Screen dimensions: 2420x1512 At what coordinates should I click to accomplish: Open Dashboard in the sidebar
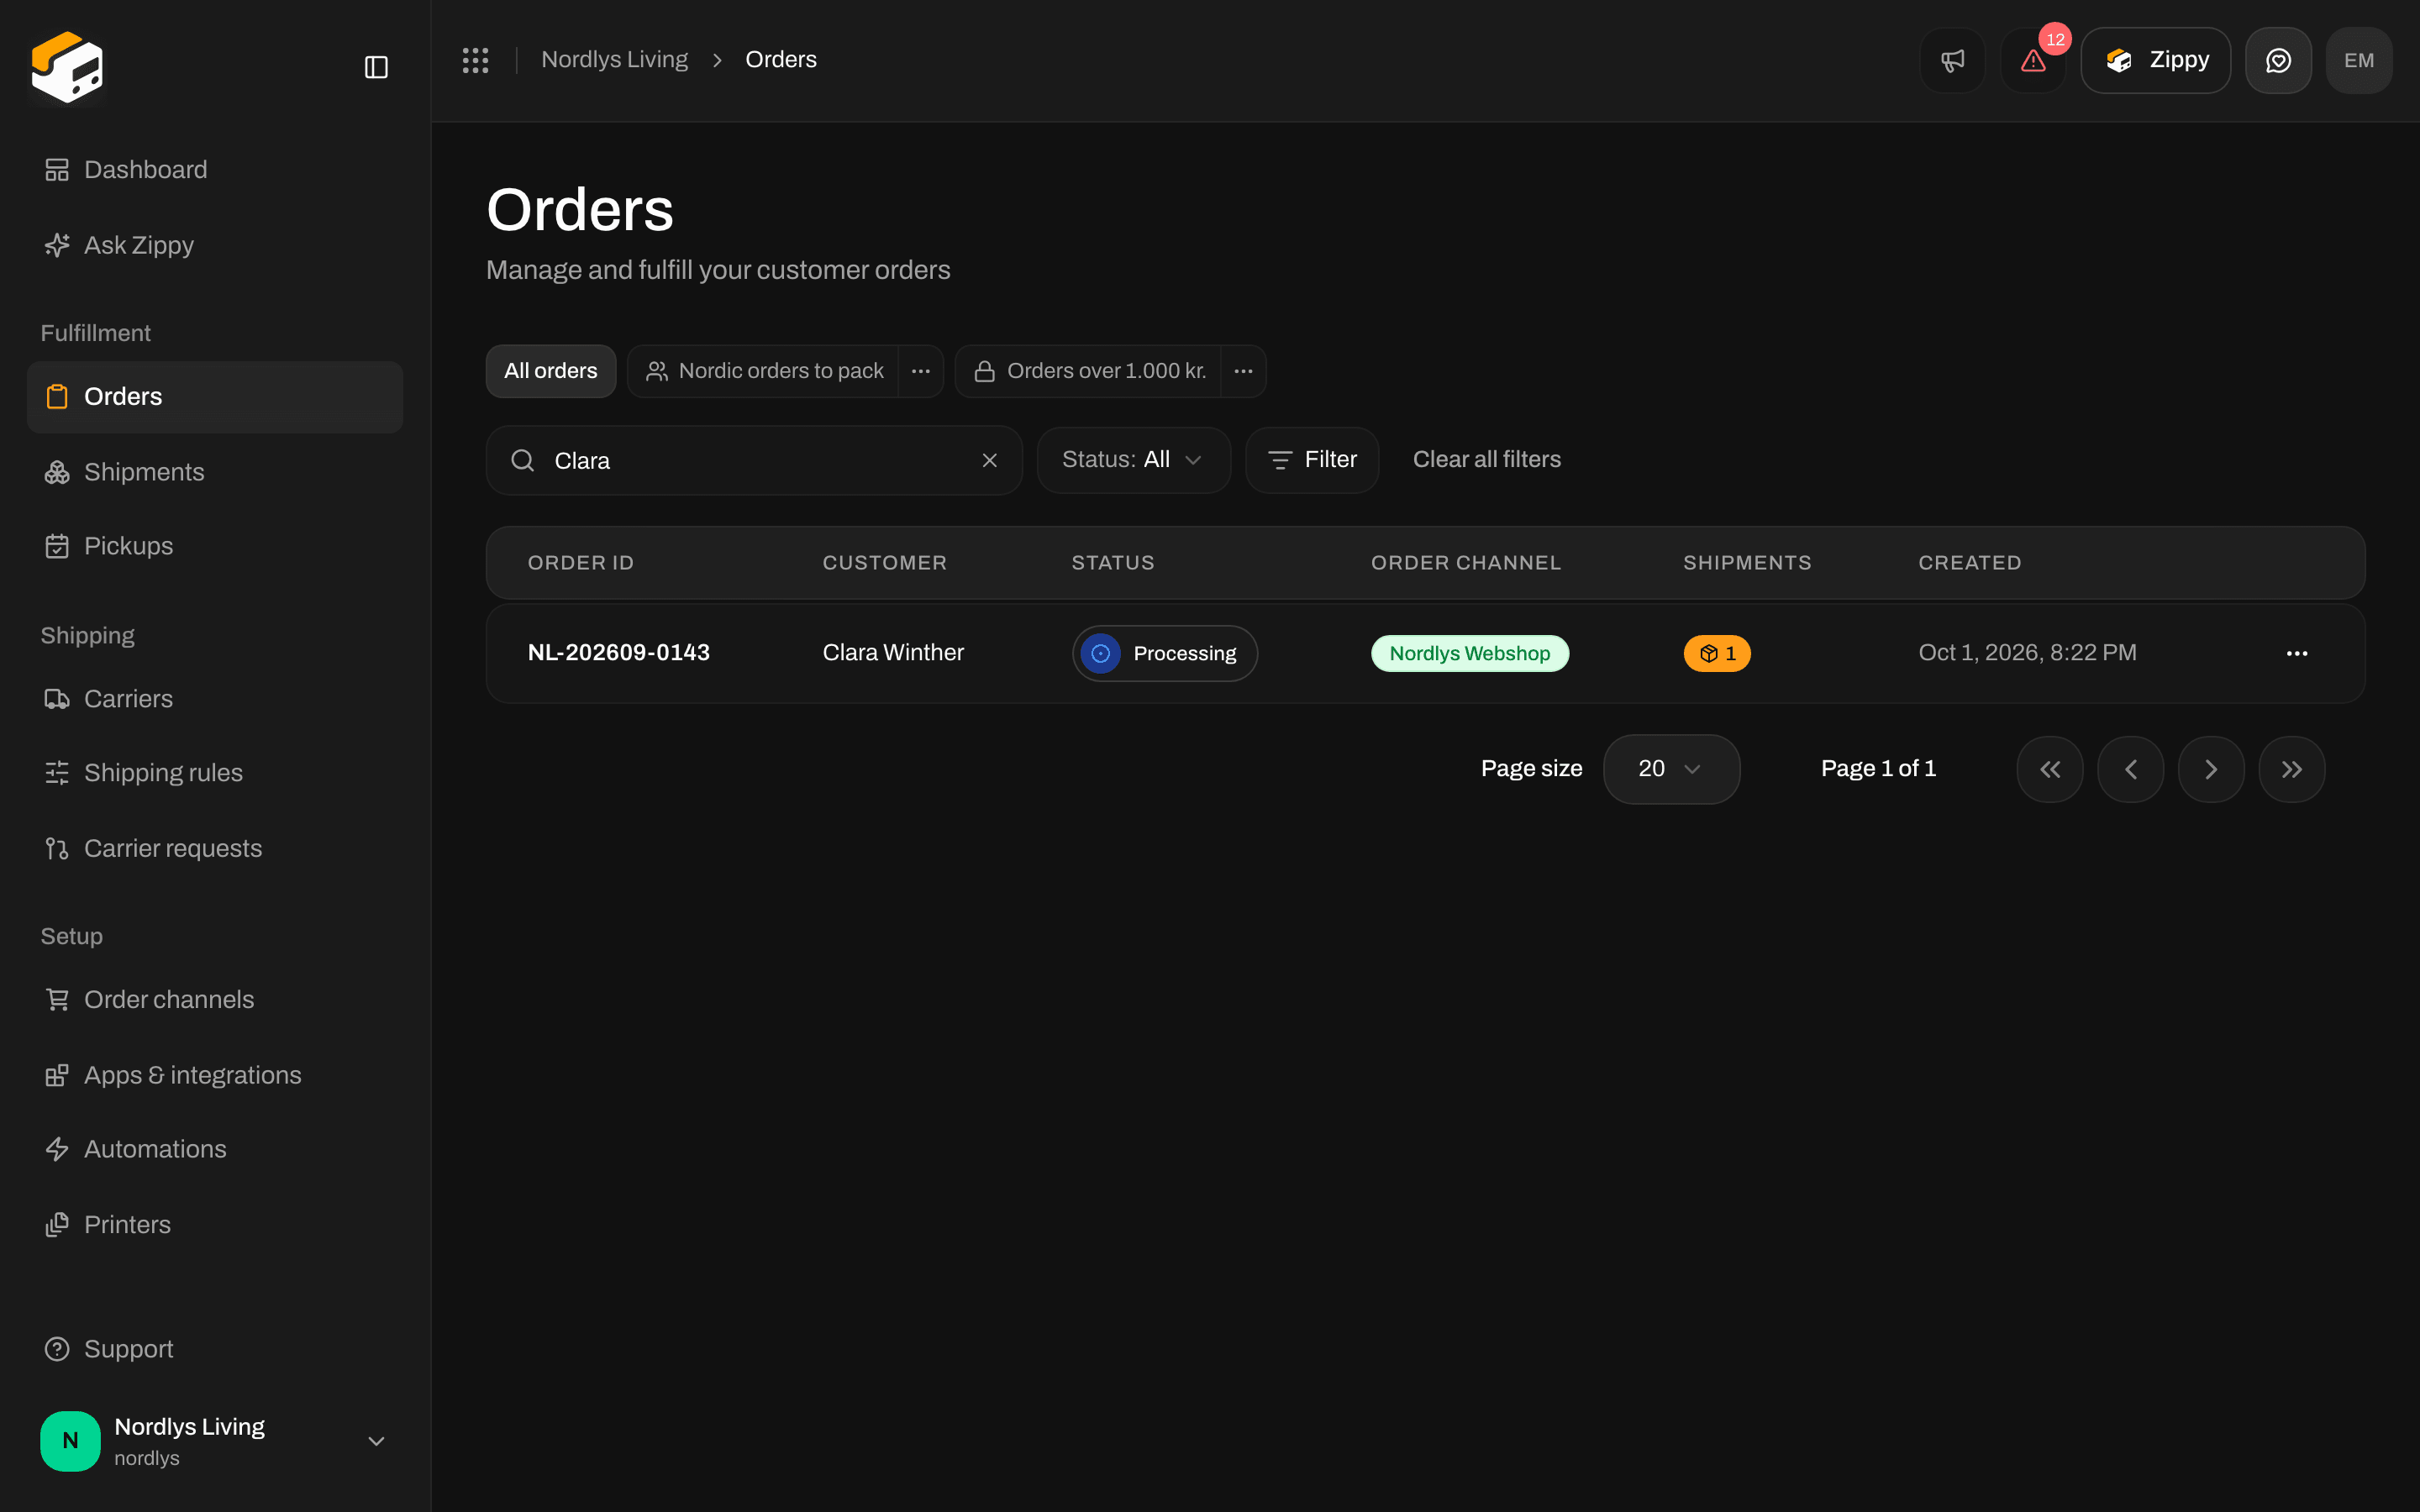(x=214, y=170)
